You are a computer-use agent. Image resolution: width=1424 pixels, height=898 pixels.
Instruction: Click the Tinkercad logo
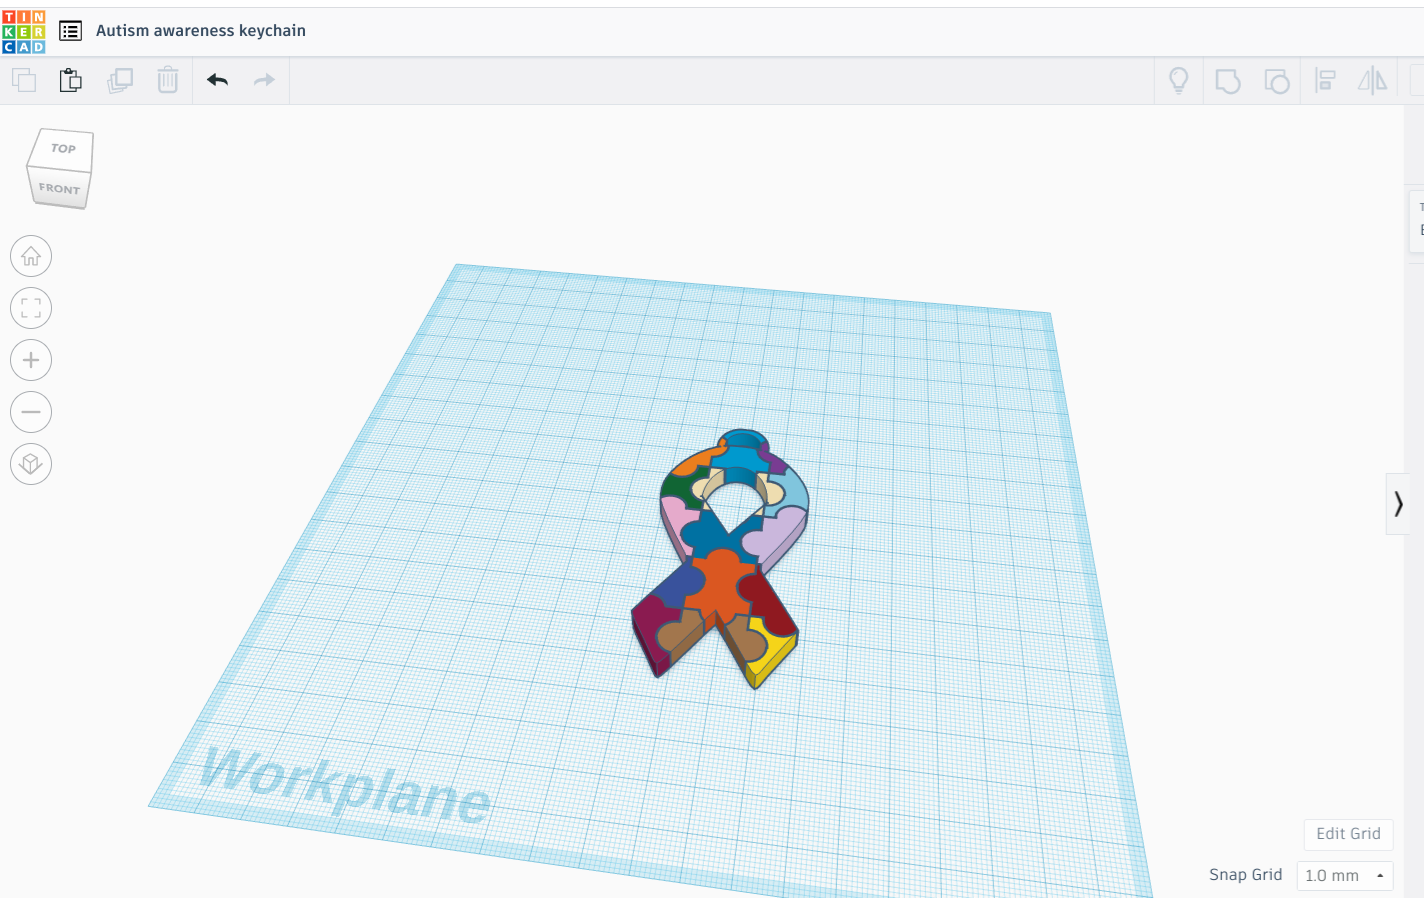coord(24,32)
